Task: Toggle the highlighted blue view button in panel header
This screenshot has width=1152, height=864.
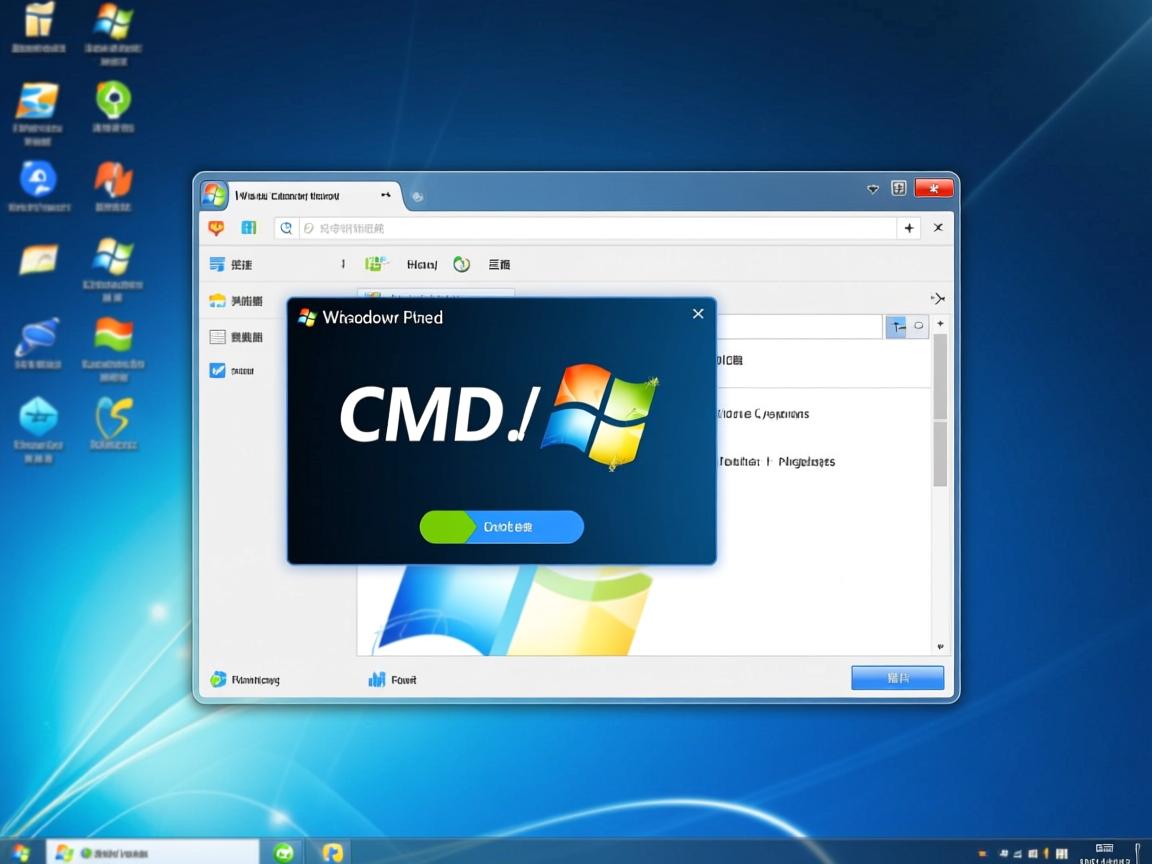Action: pos(897,326)
